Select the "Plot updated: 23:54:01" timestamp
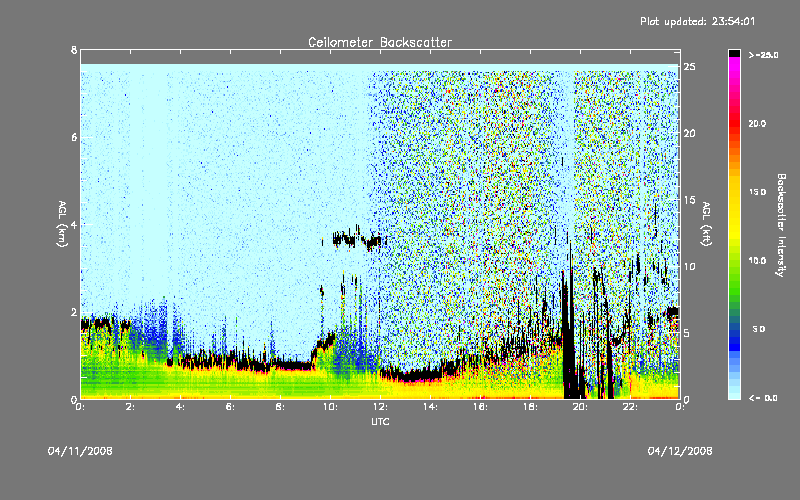 [697, 21]
